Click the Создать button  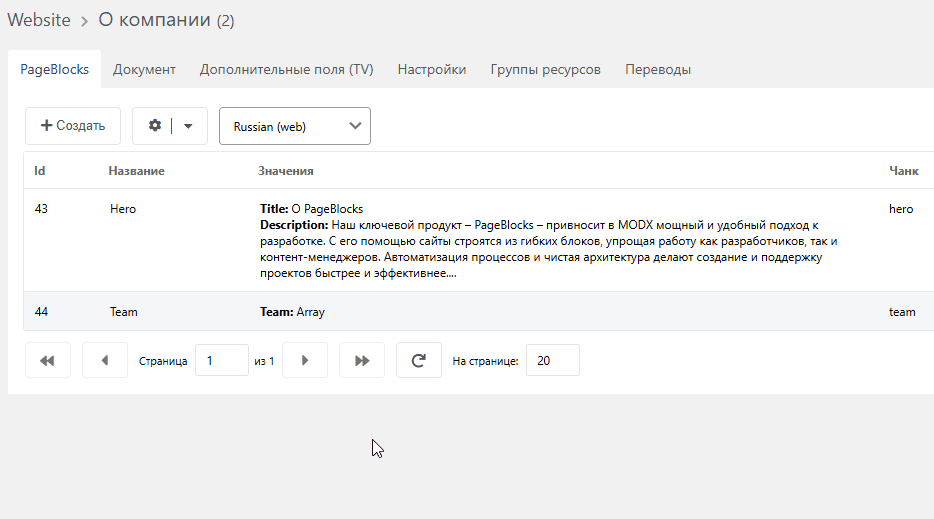[73, 126]
